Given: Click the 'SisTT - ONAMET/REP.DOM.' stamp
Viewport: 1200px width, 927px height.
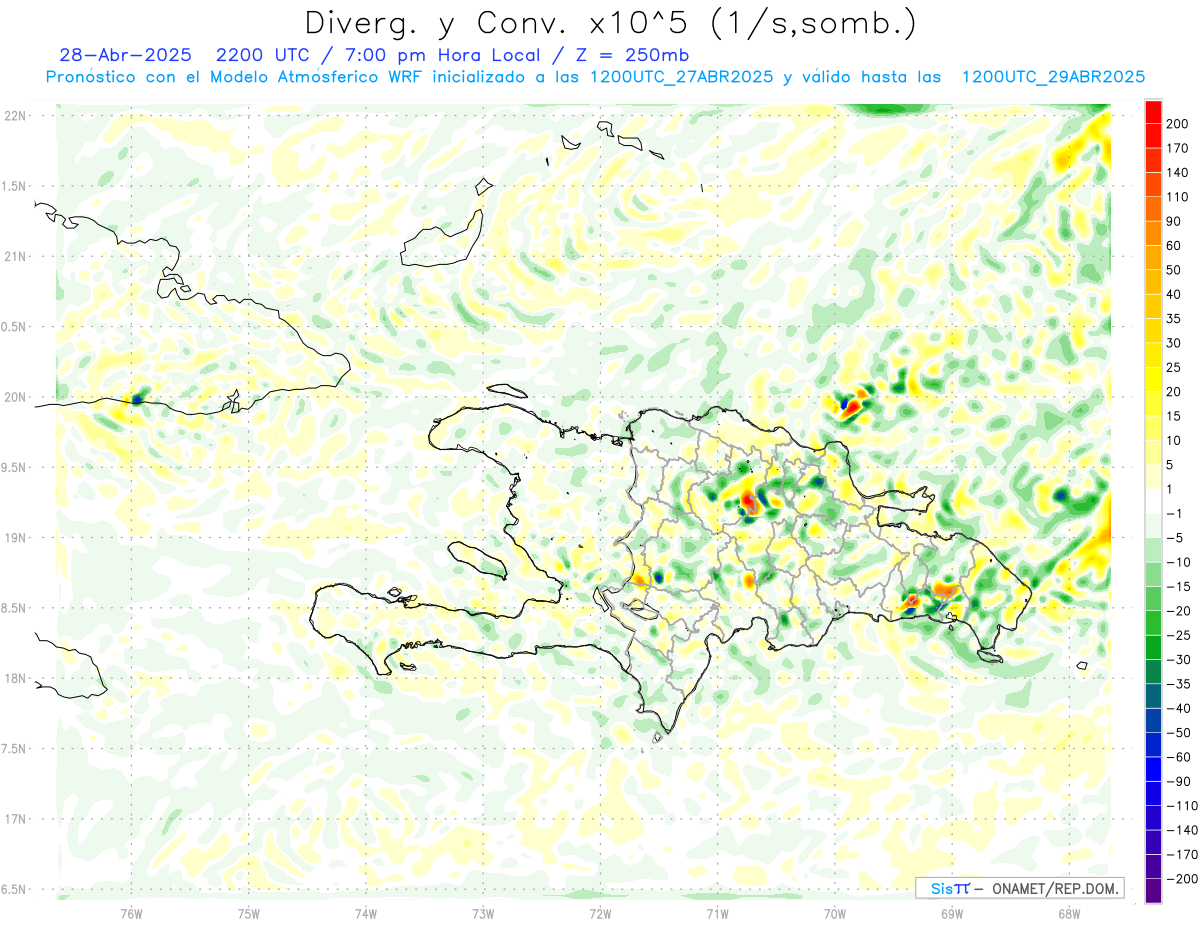Looking at the screenshot, I should 1019,888.
